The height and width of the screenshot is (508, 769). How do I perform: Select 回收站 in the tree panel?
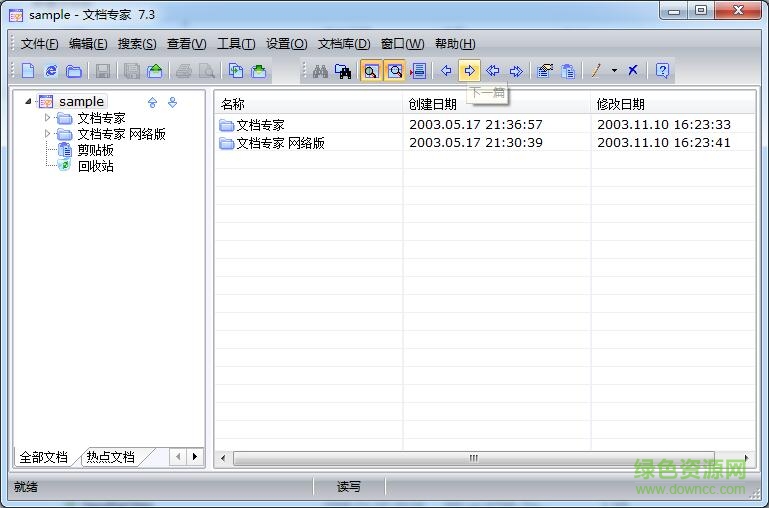[95, 166]
